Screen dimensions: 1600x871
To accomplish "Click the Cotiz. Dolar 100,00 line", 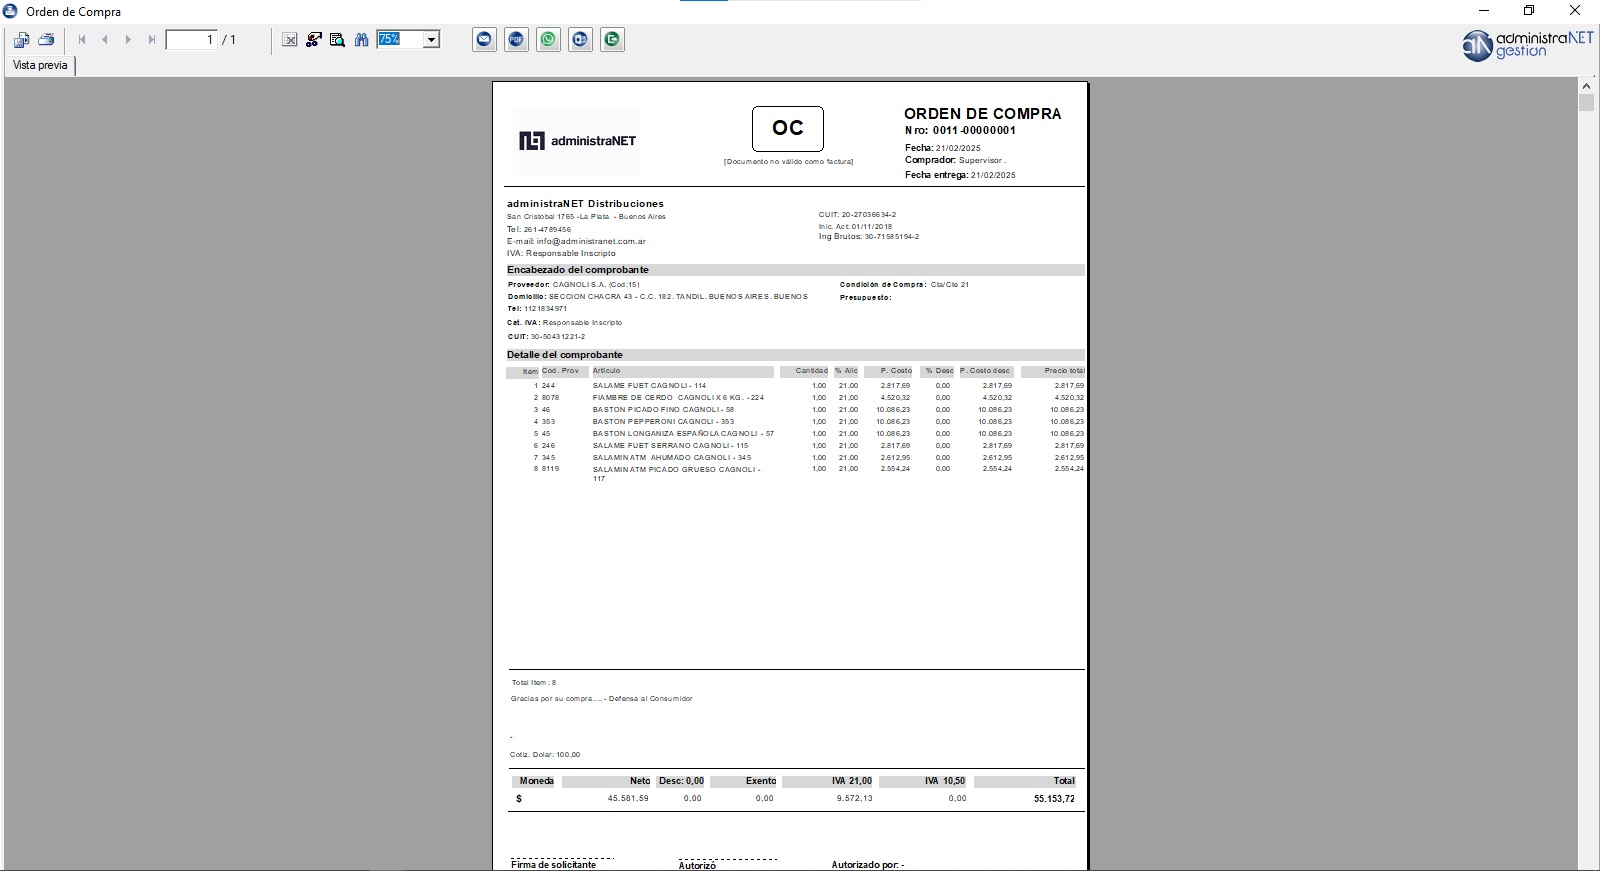I will [545, 755].
